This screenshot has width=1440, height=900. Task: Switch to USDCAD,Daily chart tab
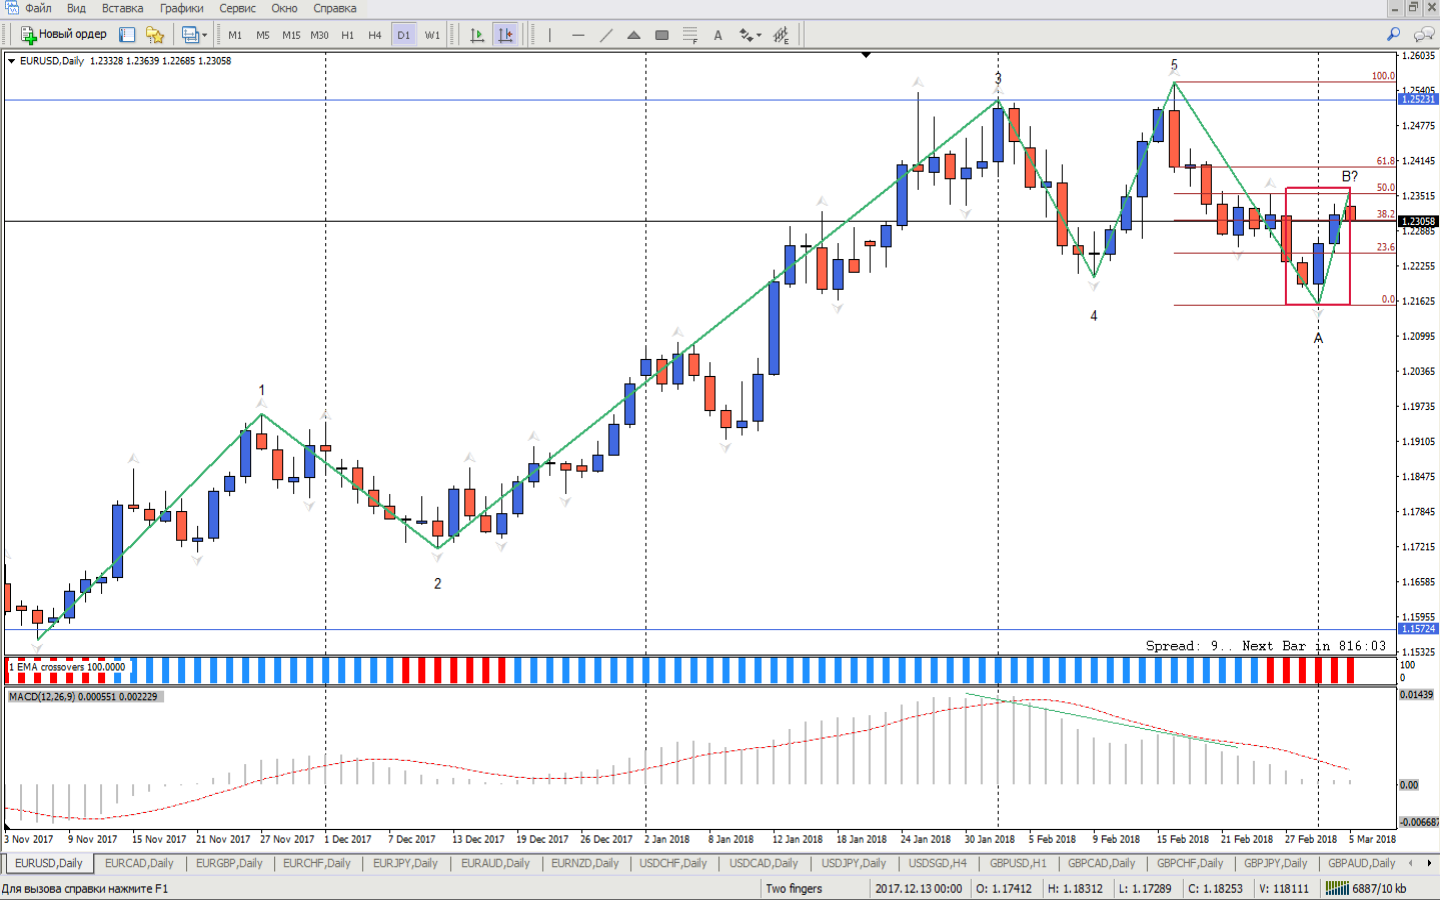click(x=764, y=863)
